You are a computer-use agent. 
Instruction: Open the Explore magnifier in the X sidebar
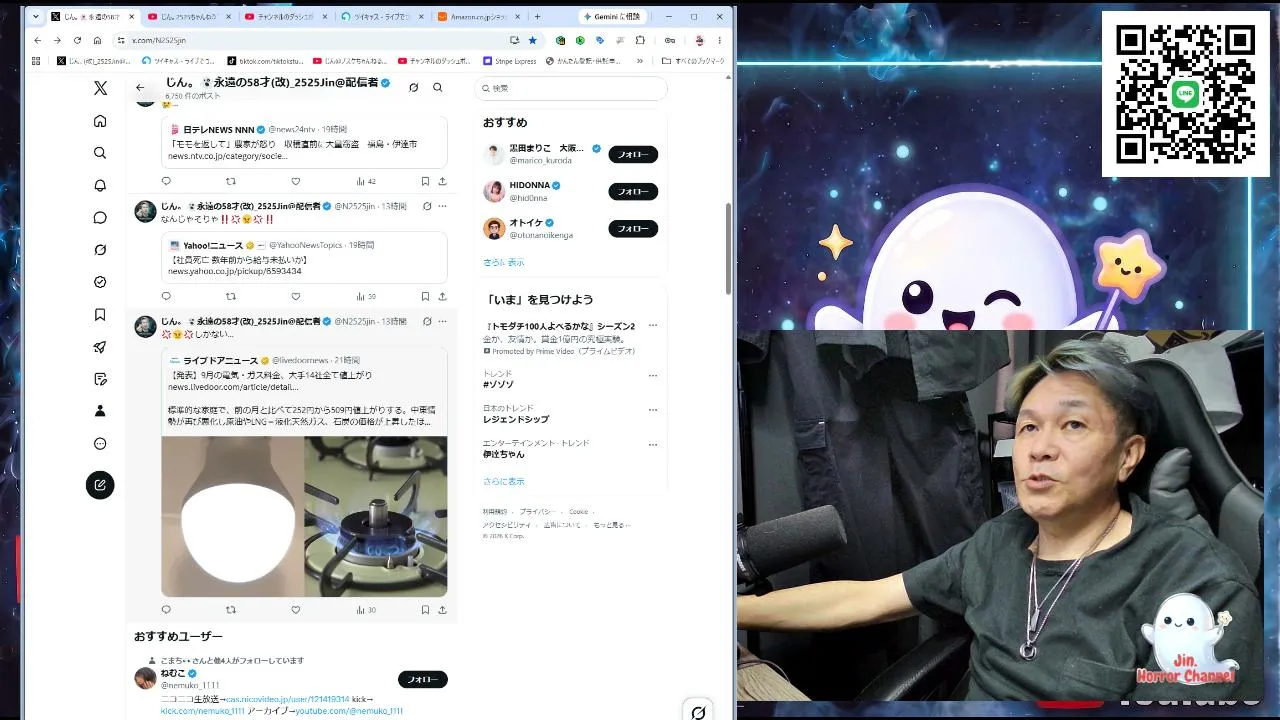click(x=100, y=153)
